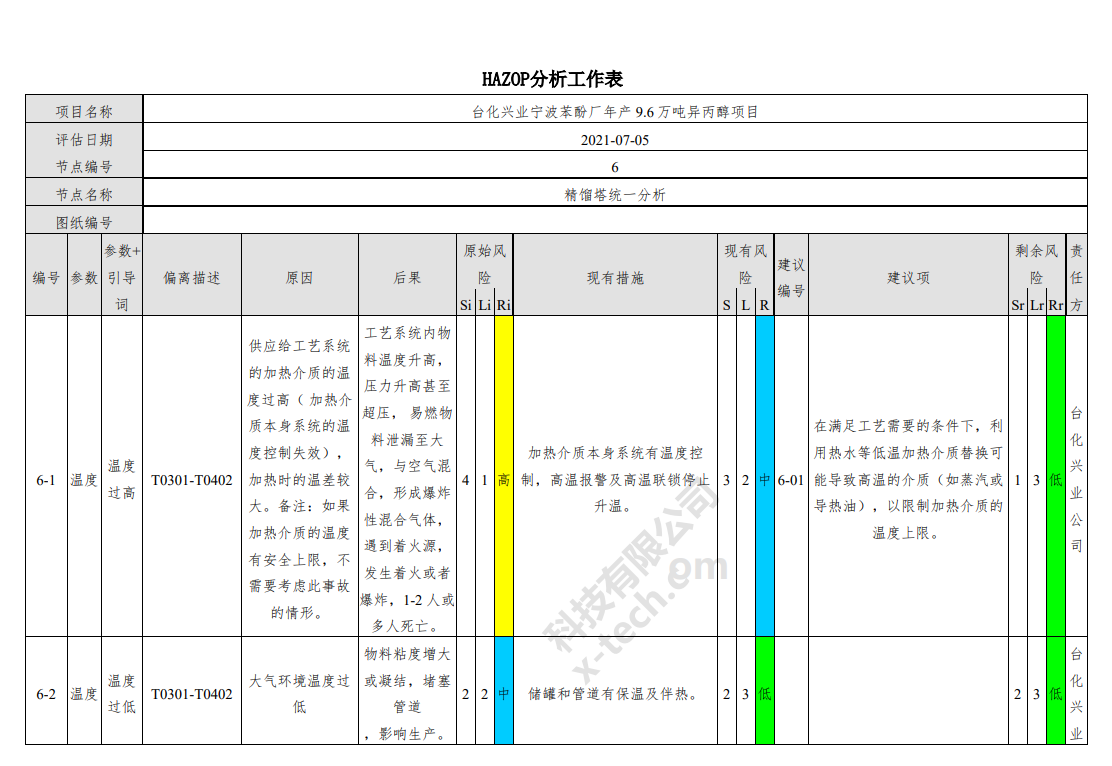Click the 原因 column header
Screen dimensions: 1112x766
point(300,275)
